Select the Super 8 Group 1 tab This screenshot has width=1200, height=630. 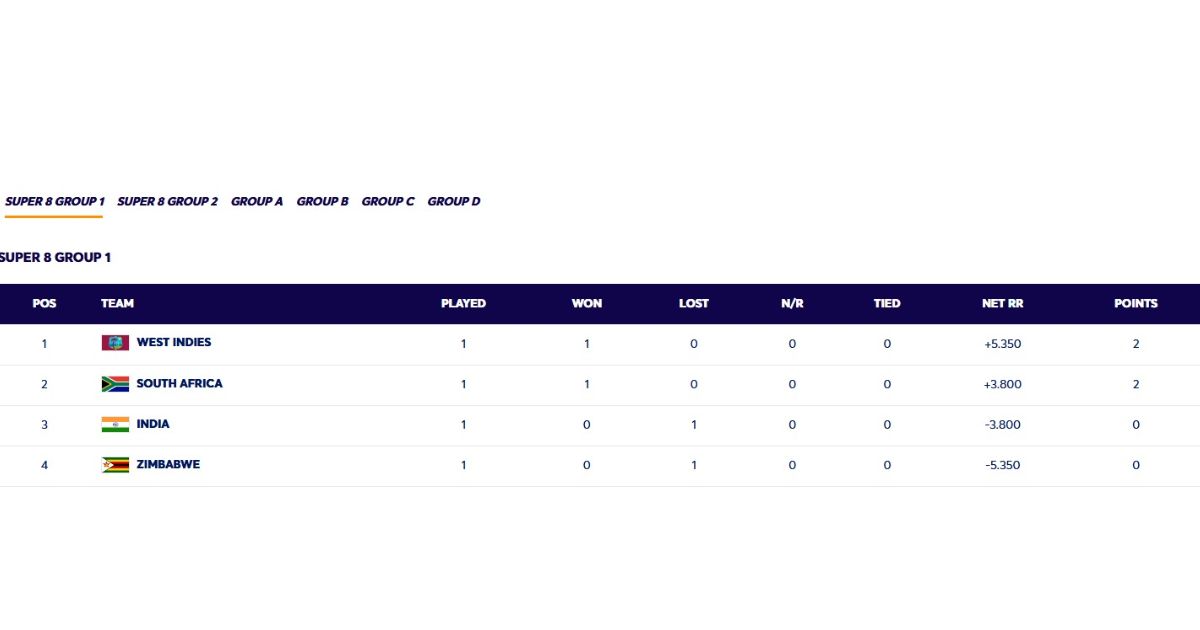(x=54, y=201)
